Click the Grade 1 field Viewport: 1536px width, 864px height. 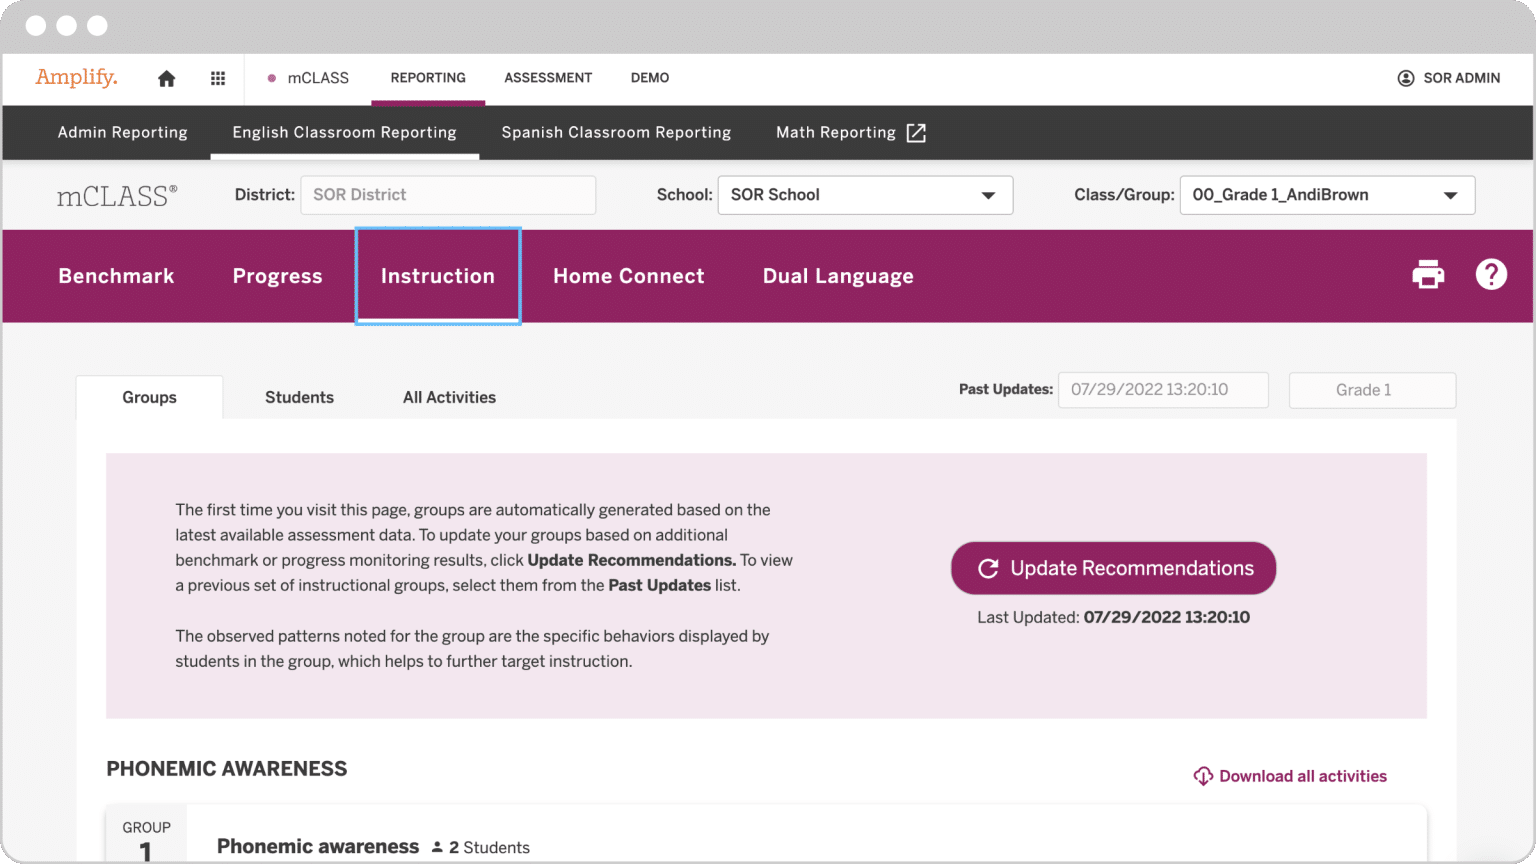[1371, 390]
